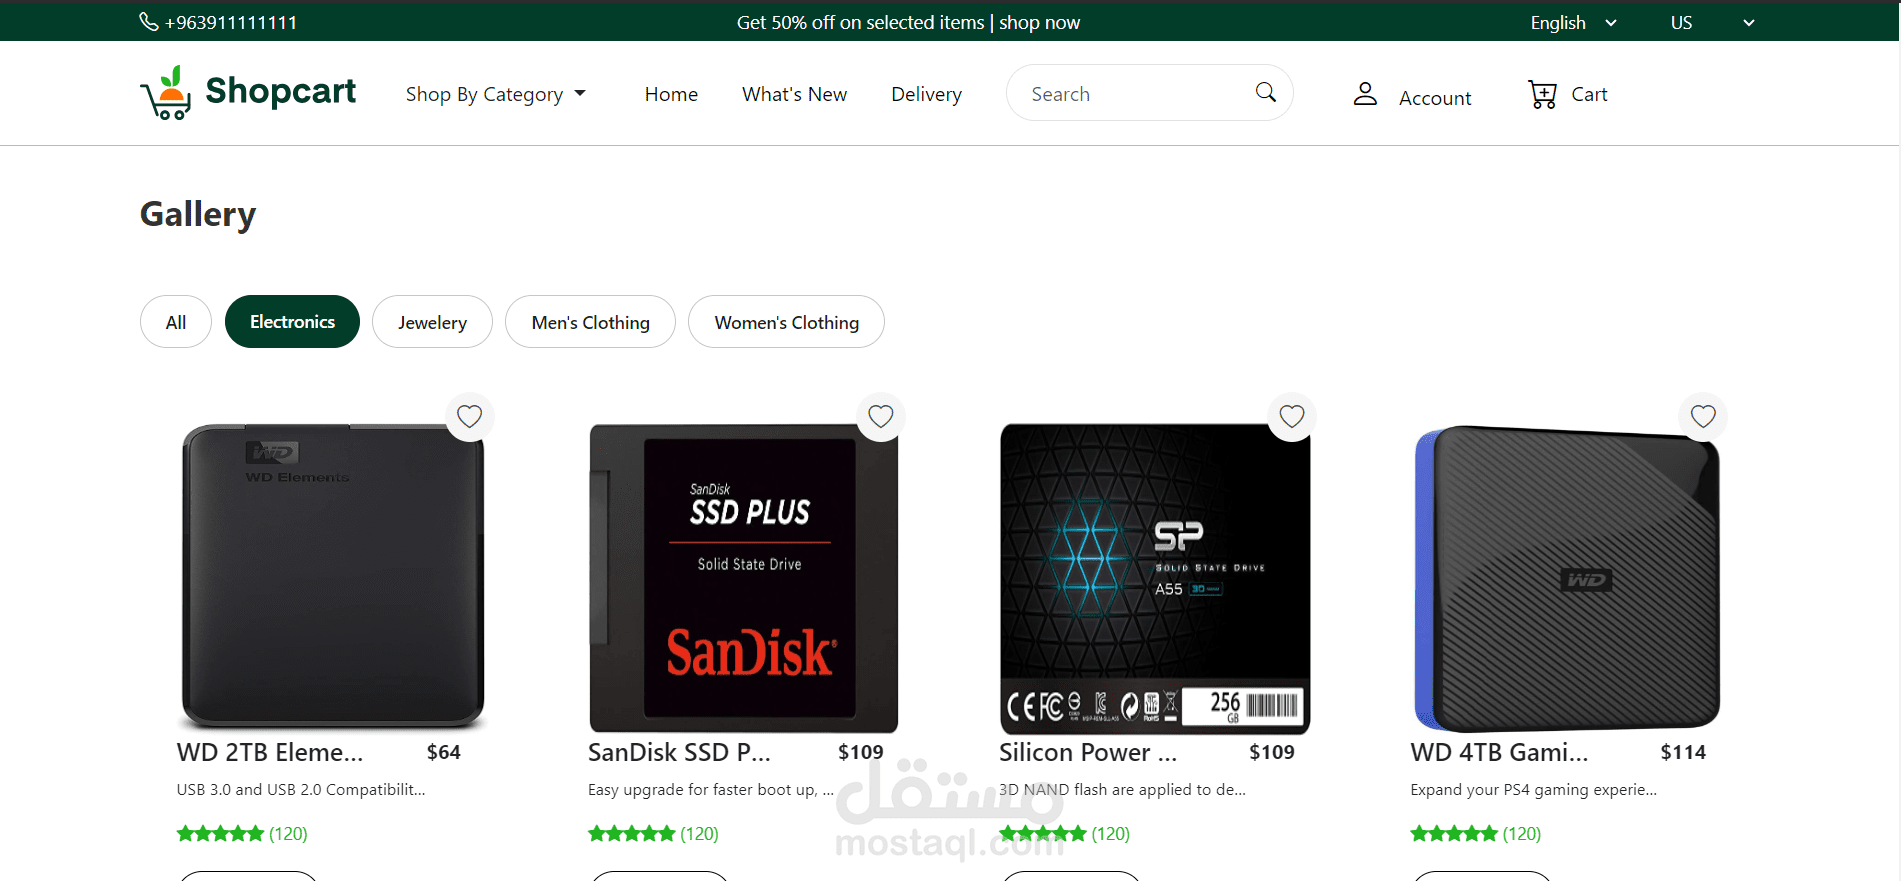Select the Electronics filter
Screen dimensions: 1901x881
click(x=292, y=322)
